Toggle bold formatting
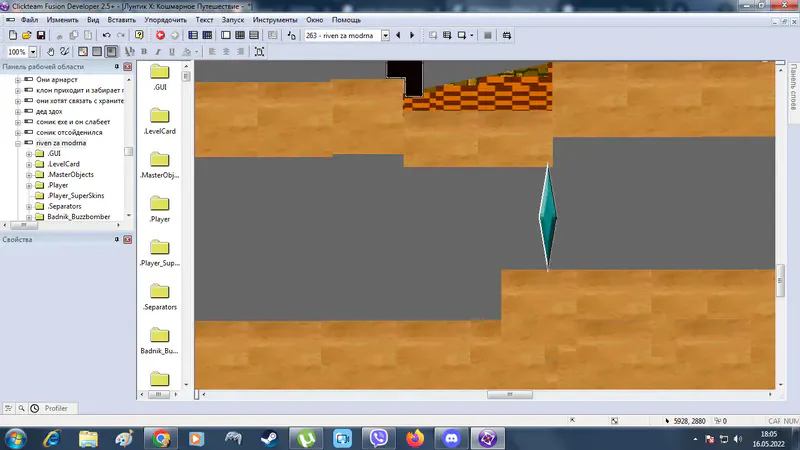Viewport: 800px width, 450px height. pyautogui.click(x=144, y=52)
